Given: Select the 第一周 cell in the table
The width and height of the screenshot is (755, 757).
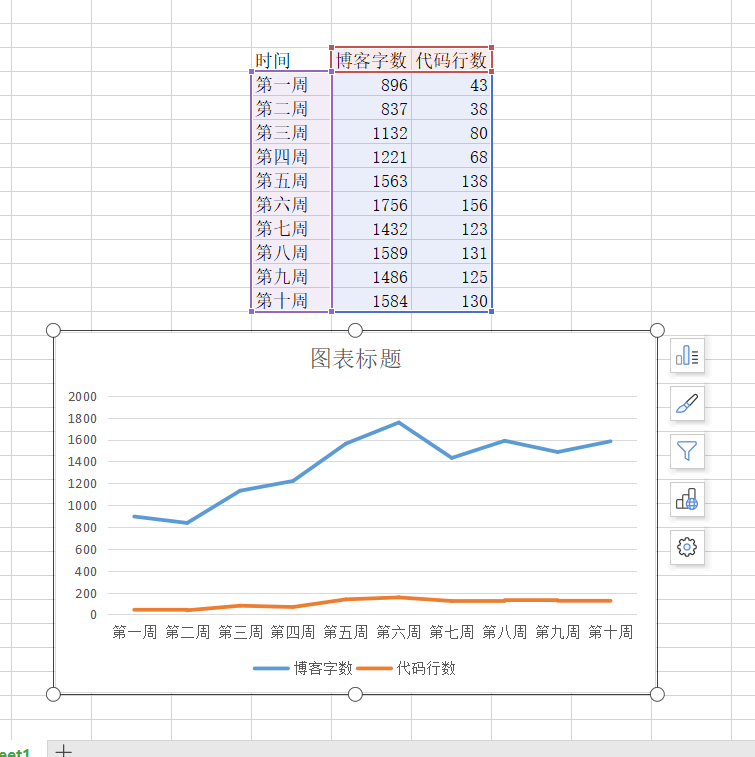Looking at the screenshot, I should (292, 84).
